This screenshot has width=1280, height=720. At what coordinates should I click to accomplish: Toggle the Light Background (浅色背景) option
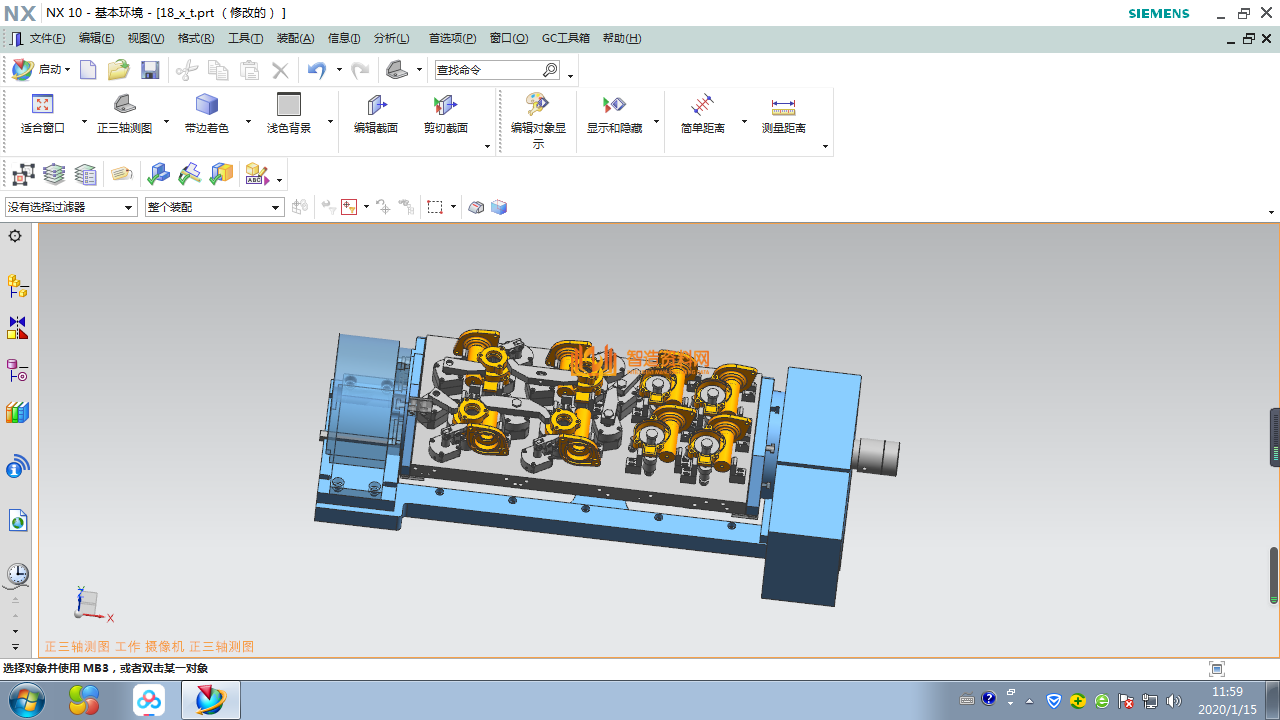288,105
